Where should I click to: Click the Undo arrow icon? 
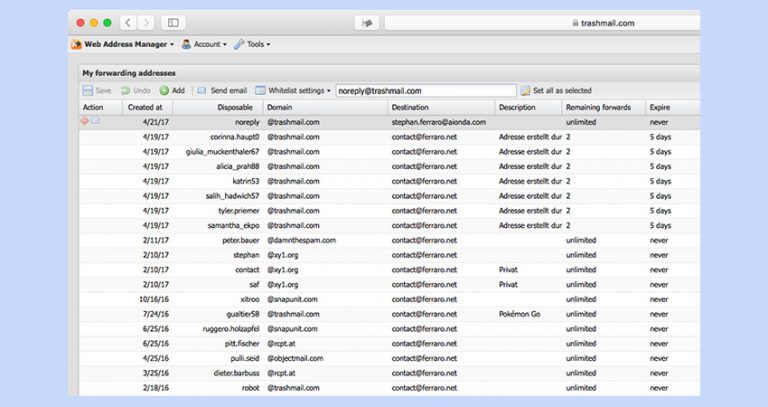click(125, 91)
